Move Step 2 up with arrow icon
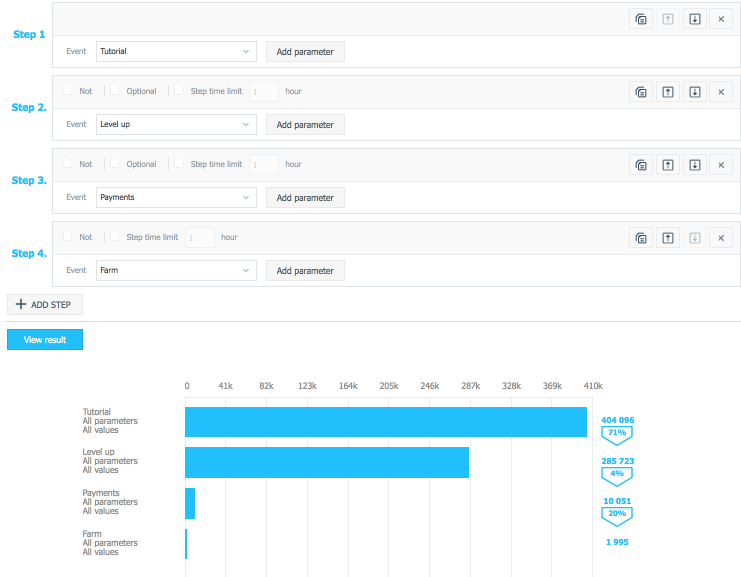The width and height of the screenshot is (741, 577). pyautogui.click(x=667, y=92)
